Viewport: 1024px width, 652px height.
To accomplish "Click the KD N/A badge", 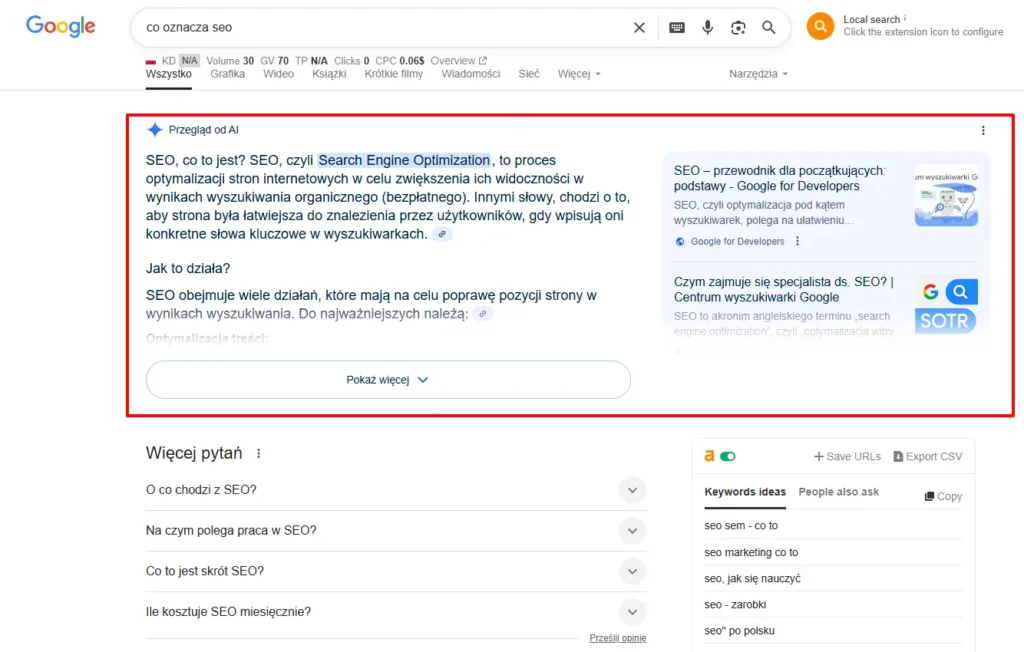I will pos(189,61).
